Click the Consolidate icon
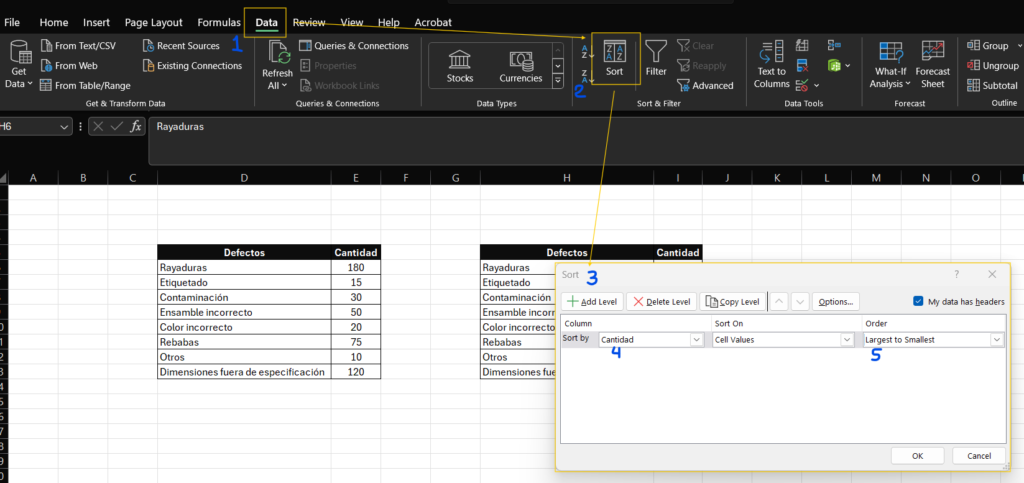Image resolution: width=1024 pixels, height=483 pixels. click(x=834, y=46)
